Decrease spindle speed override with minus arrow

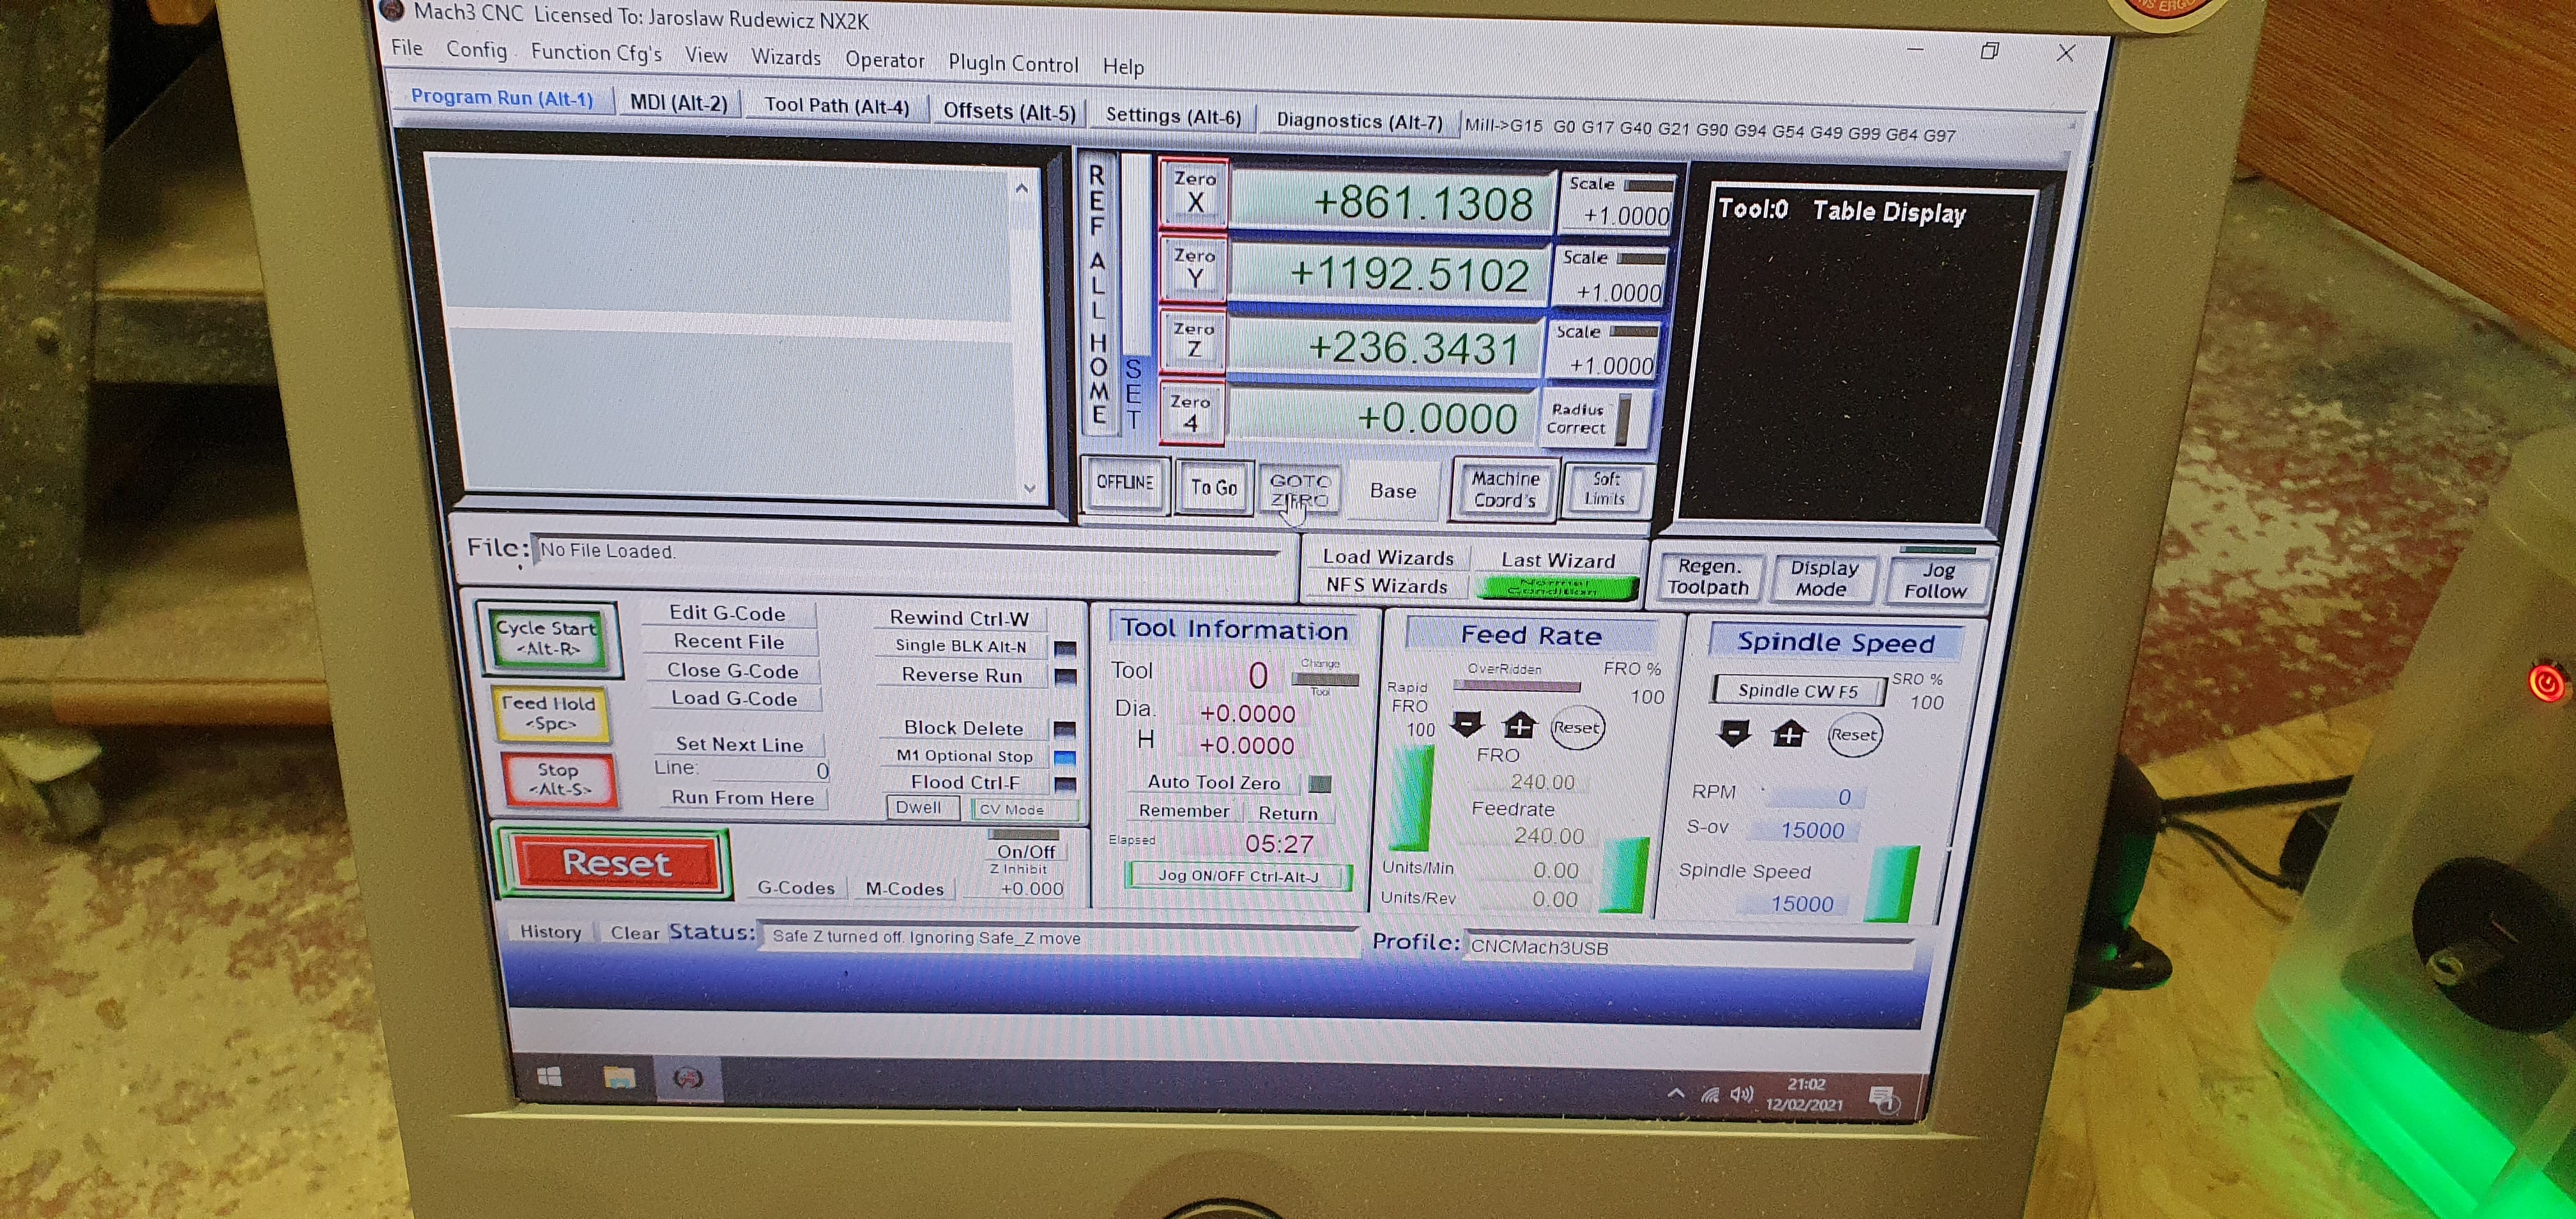1734,733
